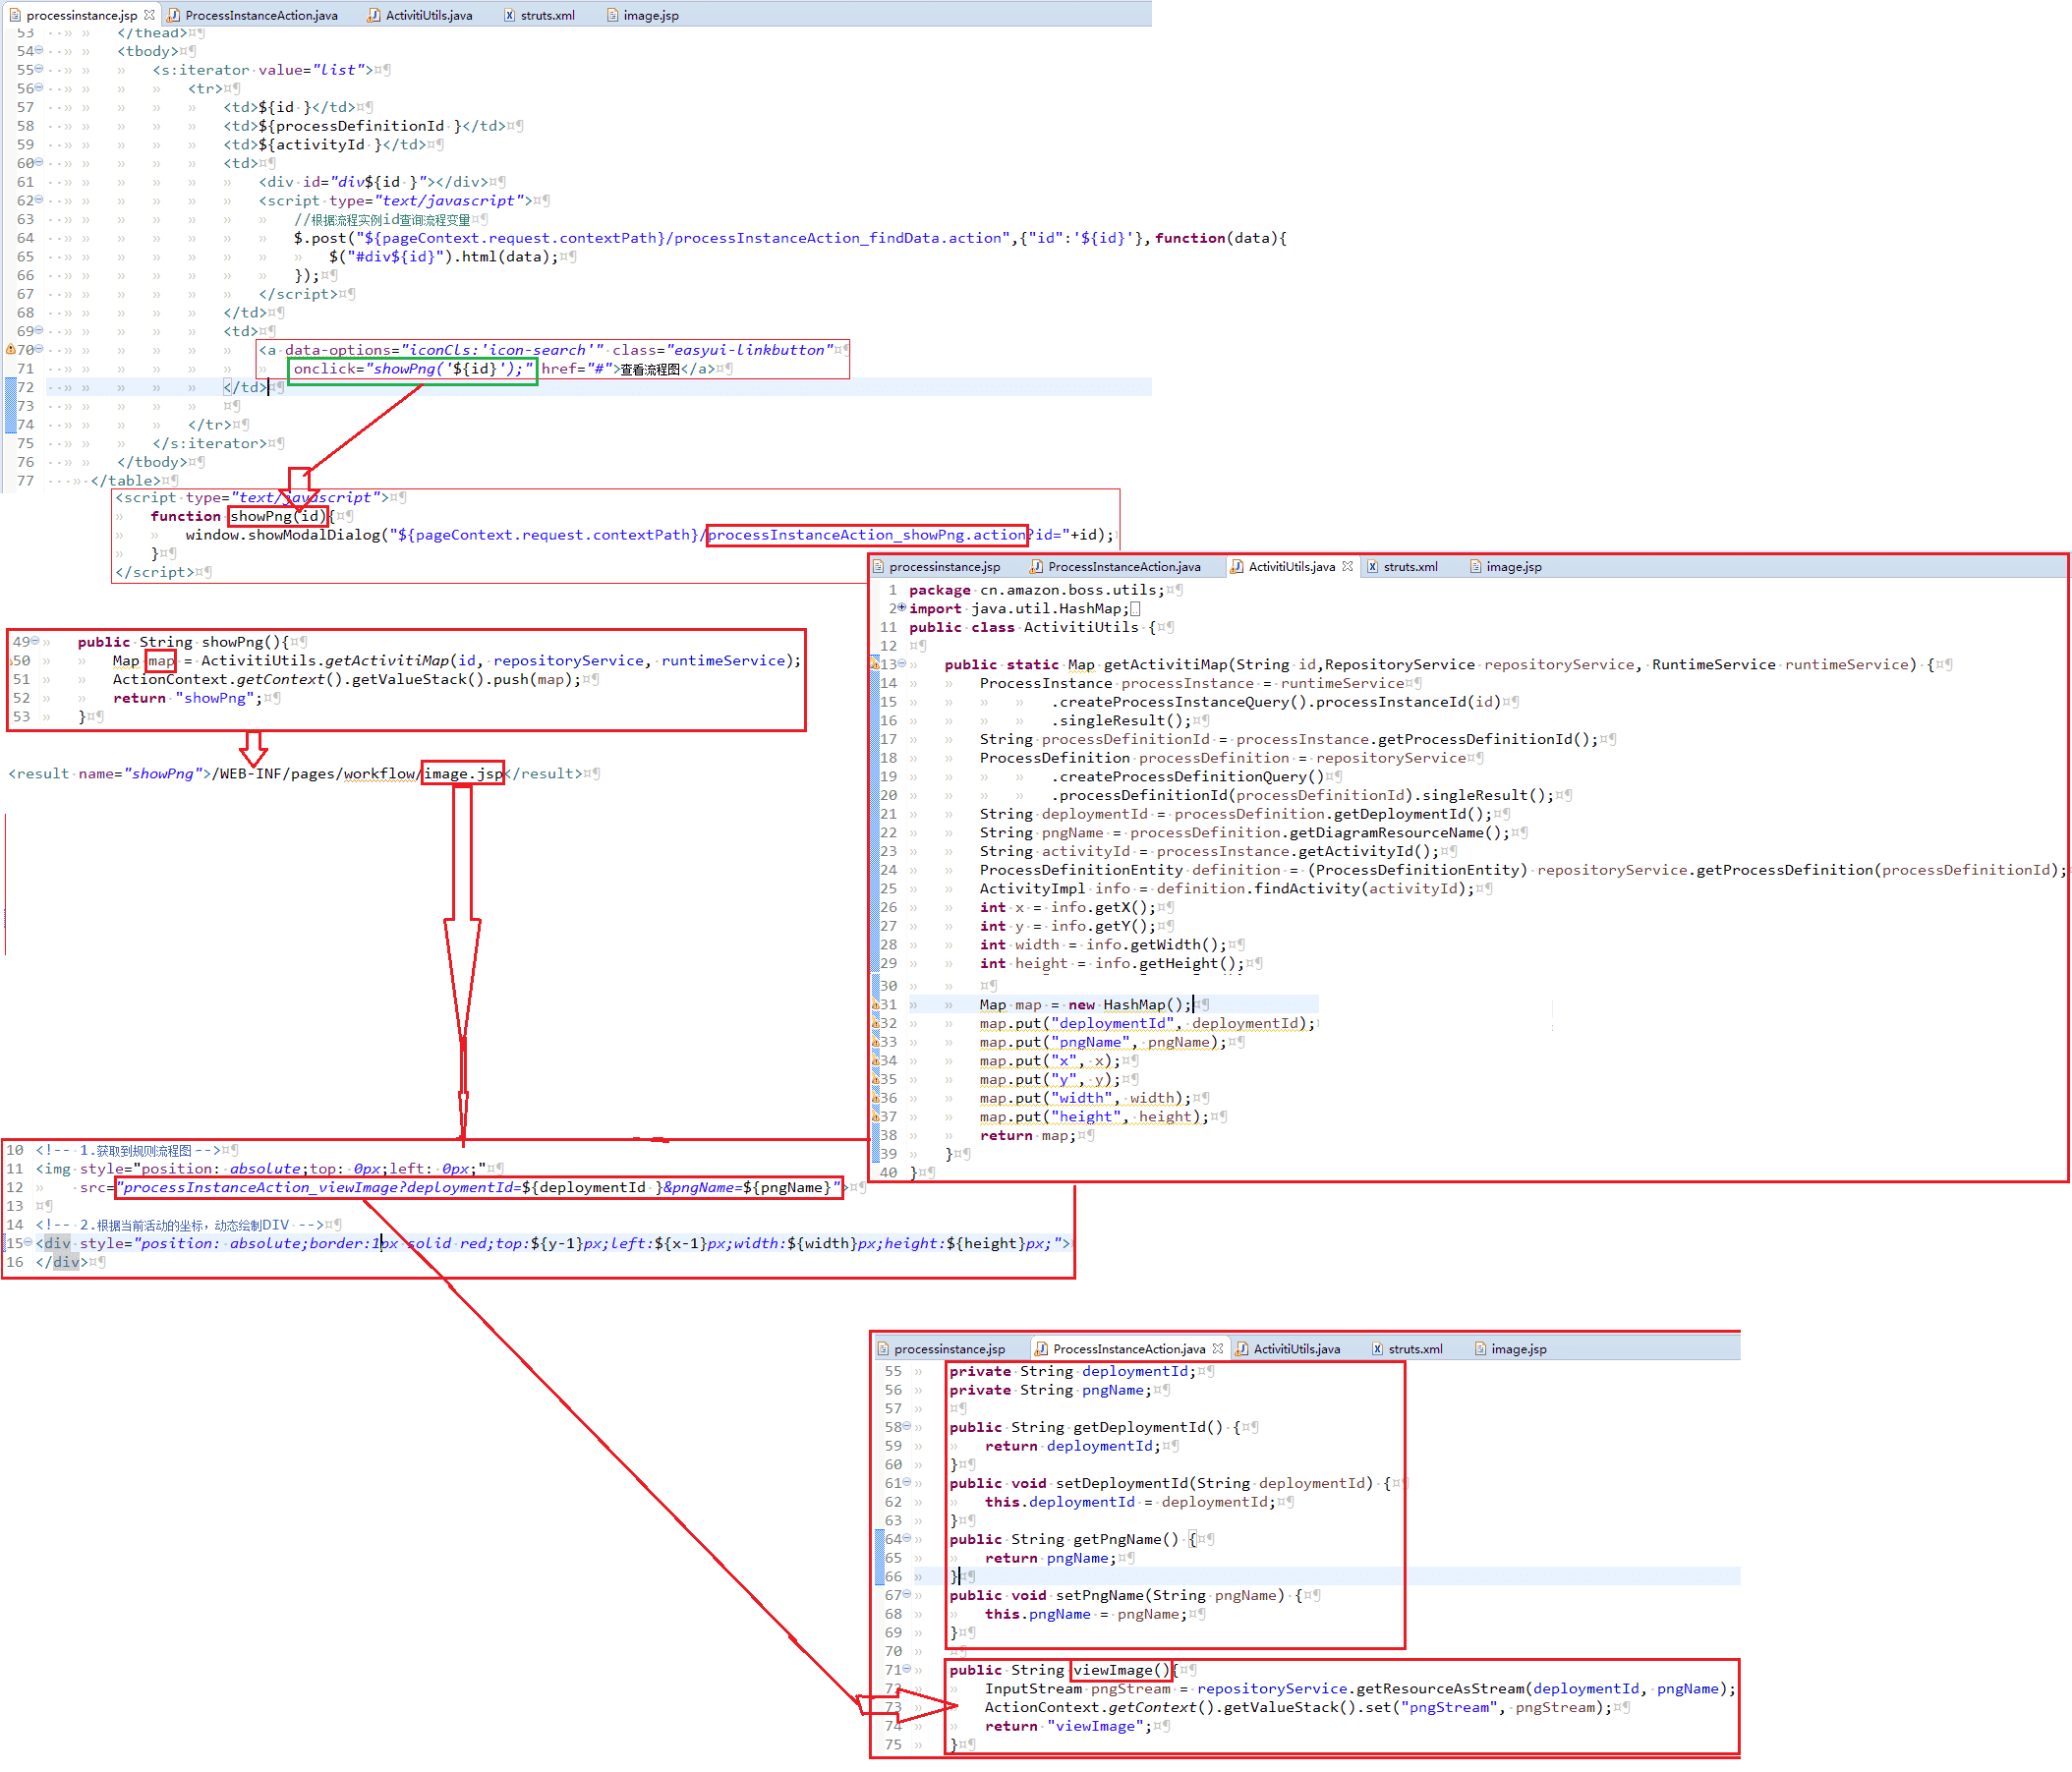Viewport: 2072px width, 1772px height.
Task: Collapse the div fold on line 15 of image.jsp
Action: click(x=28, y=1242)
